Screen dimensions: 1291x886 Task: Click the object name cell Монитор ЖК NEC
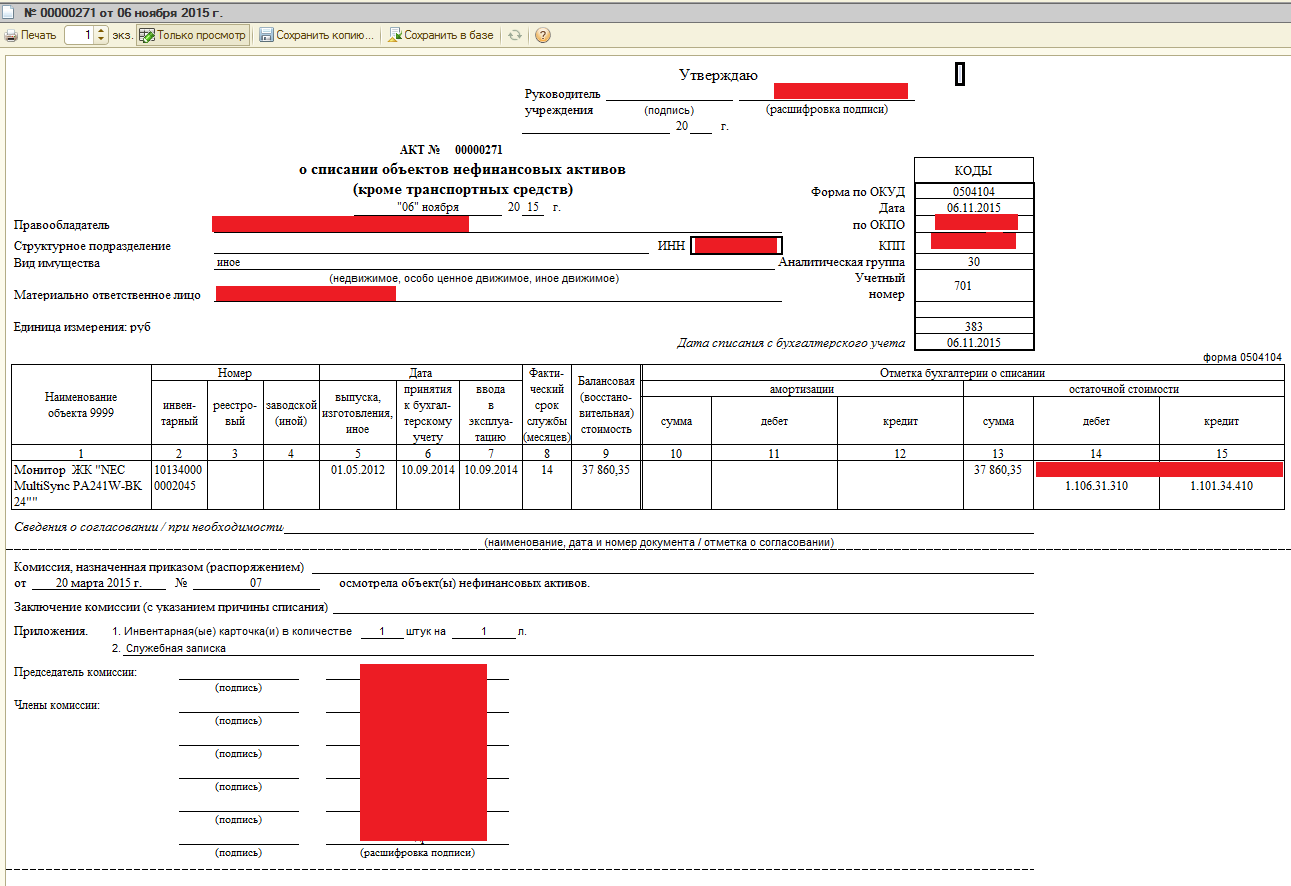(x=81, y=485)
